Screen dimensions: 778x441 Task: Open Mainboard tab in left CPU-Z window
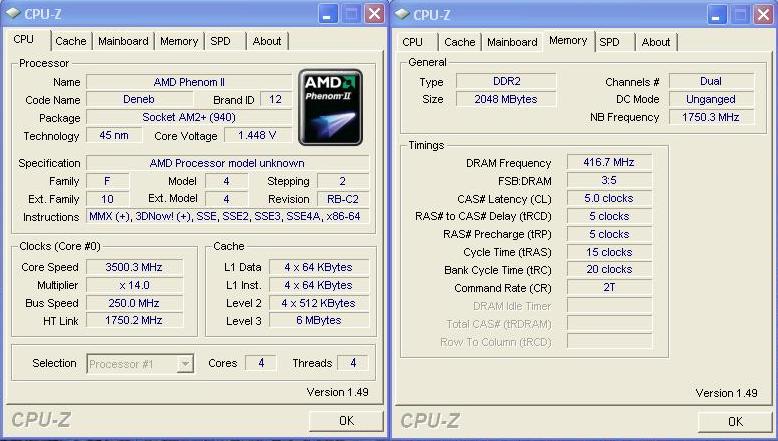123,41
